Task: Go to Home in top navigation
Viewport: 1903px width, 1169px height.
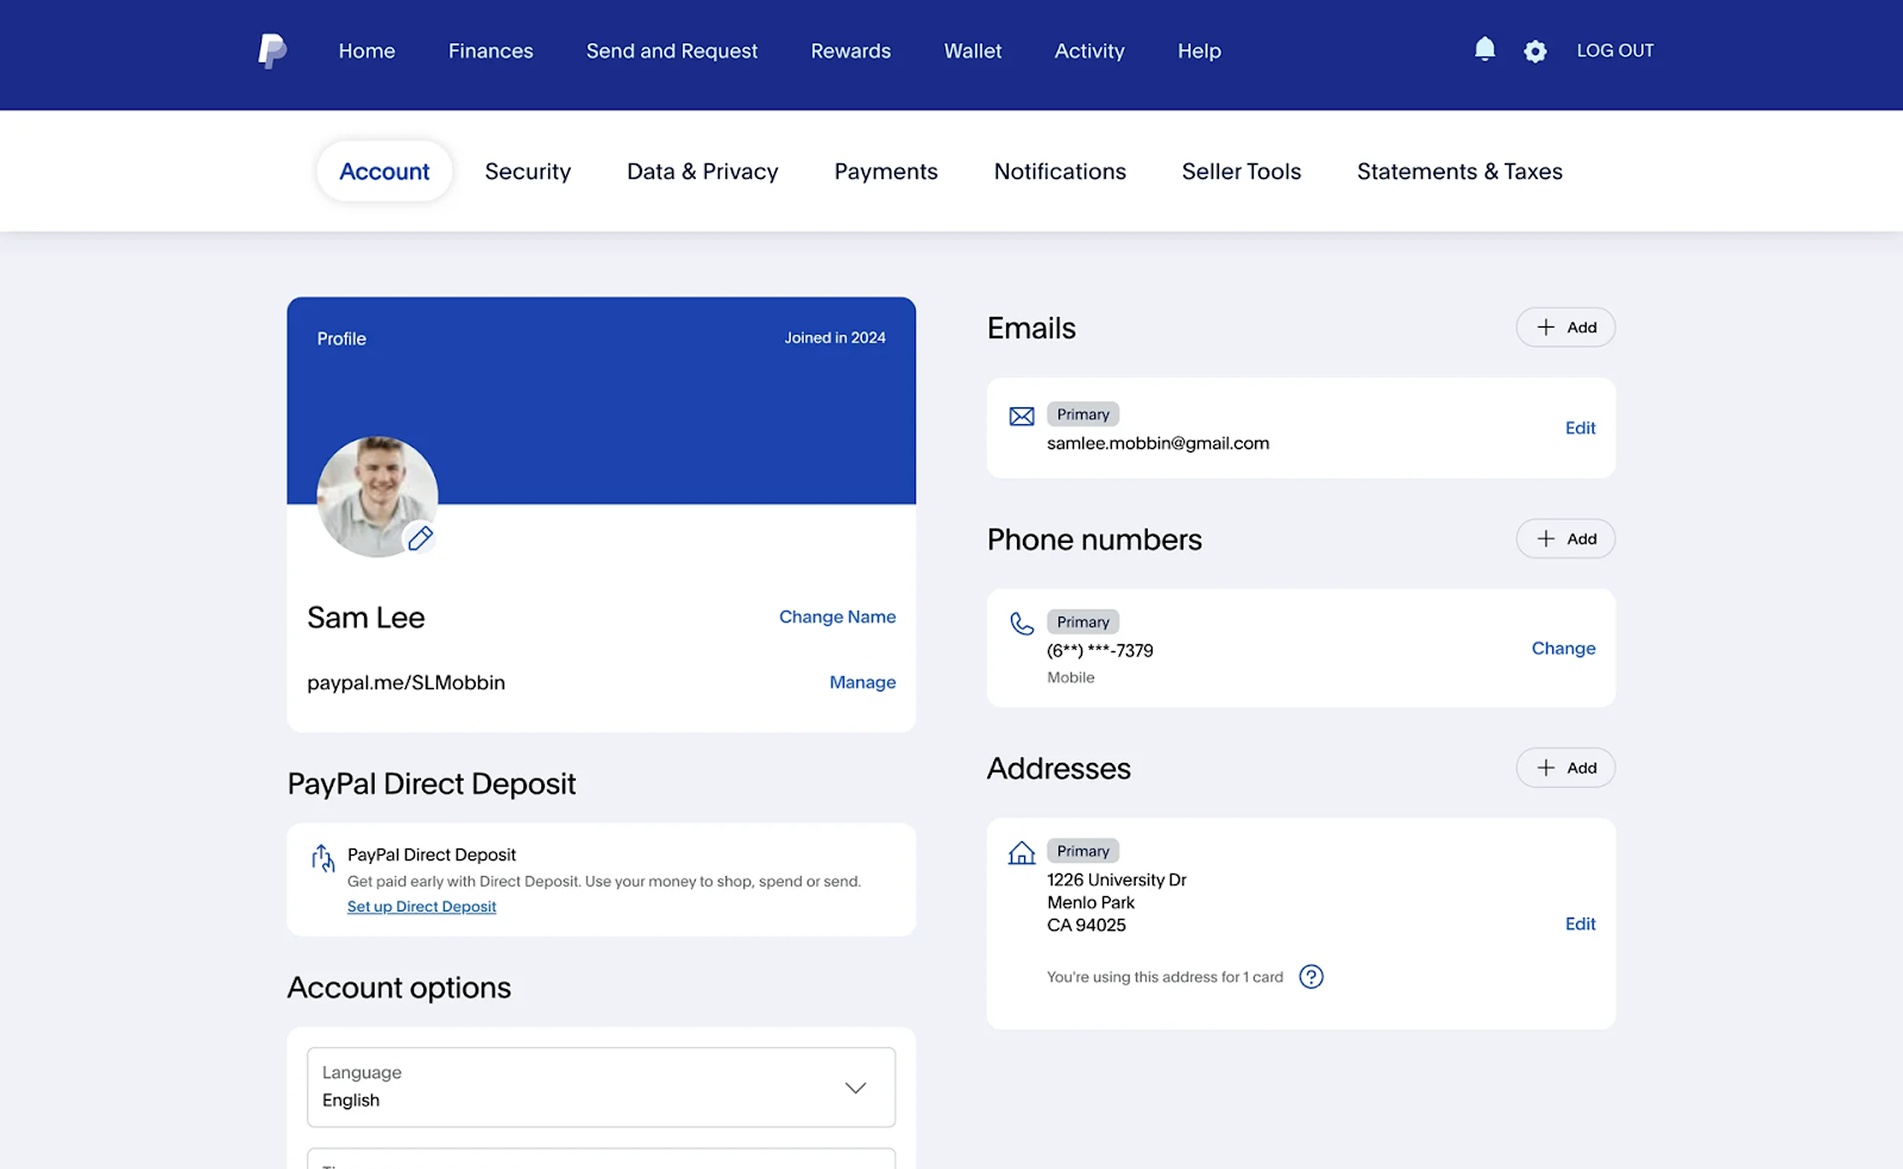Action: coord(366,51)
